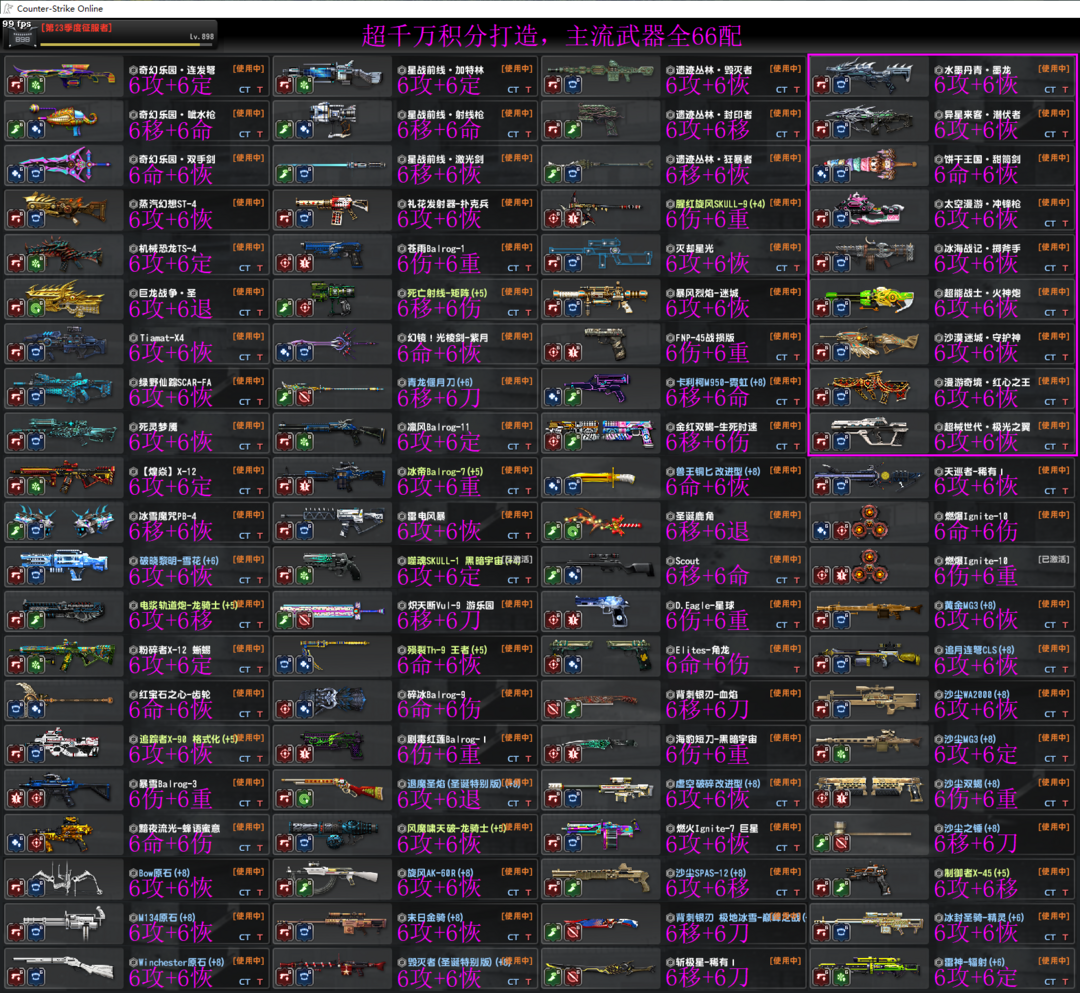
Task: Click the CT label on 追月连弩CLS(+8) row
Action: click(1050, 669)
